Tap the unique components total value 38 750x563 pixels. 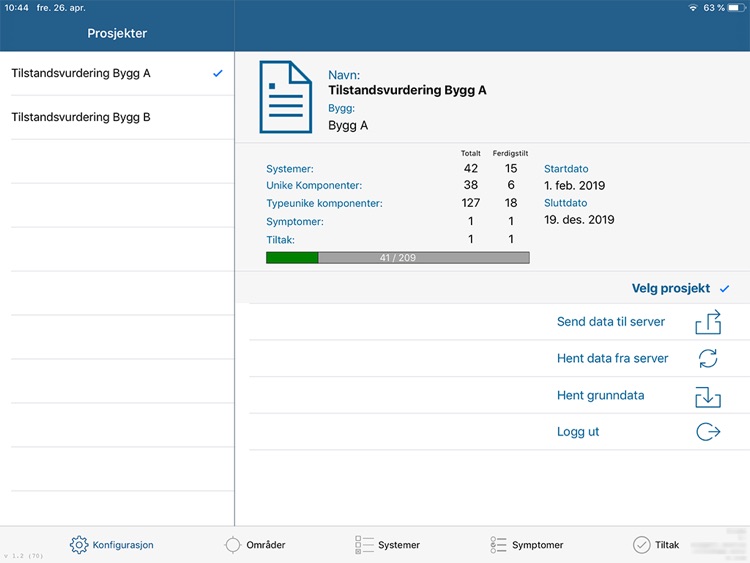pos(471,185)
